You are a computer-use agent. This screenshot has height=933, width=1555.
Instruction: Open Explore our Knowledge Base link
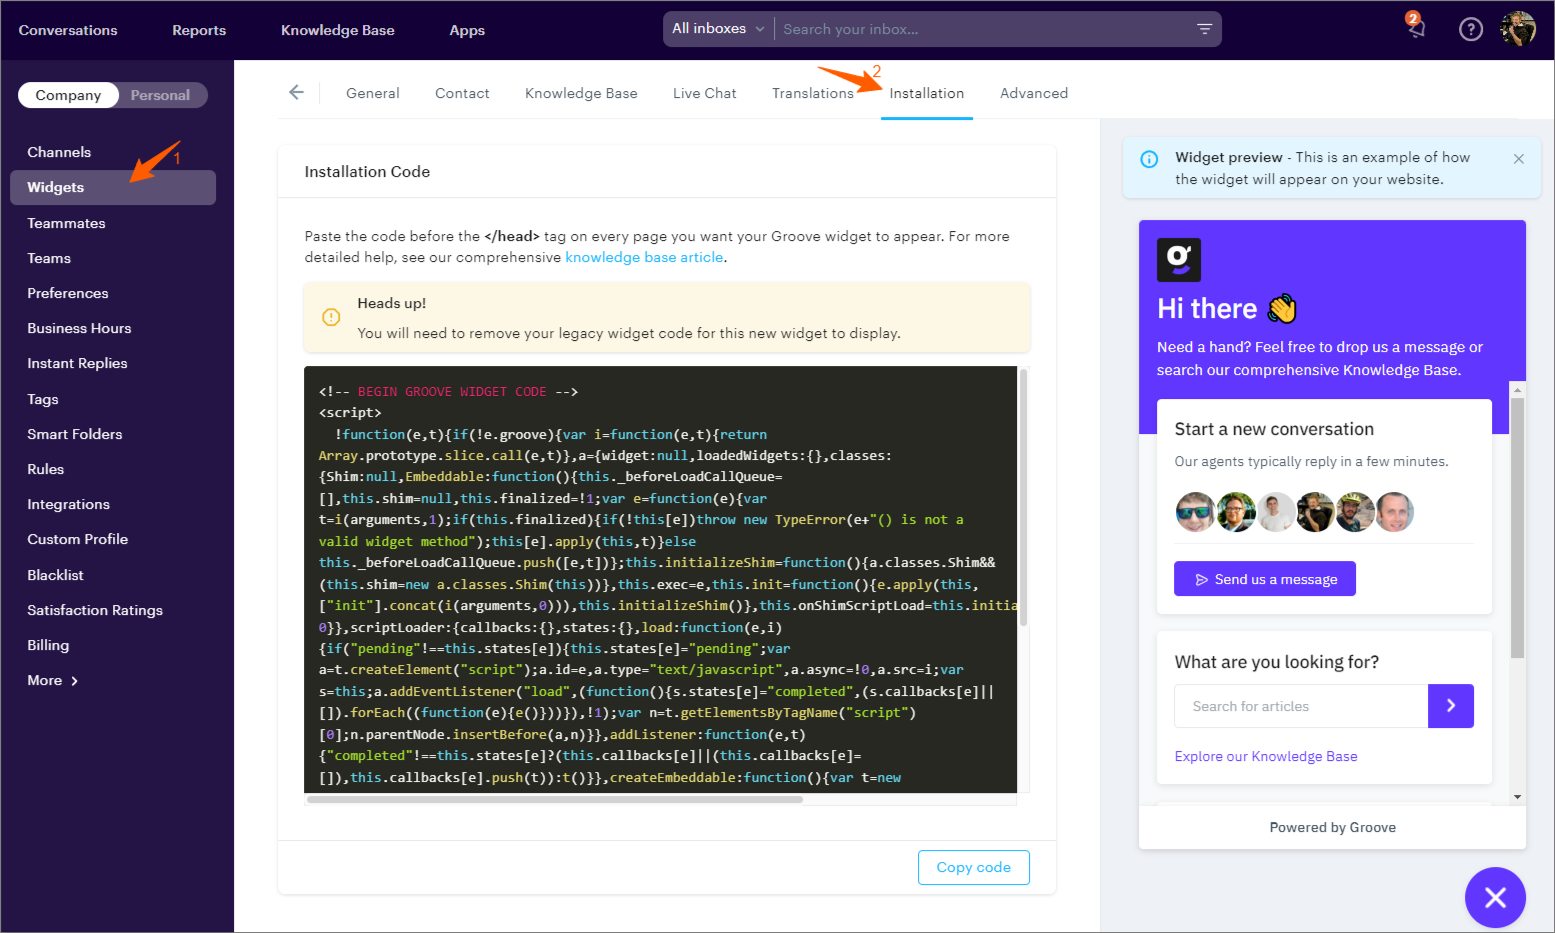[1266, 756]
